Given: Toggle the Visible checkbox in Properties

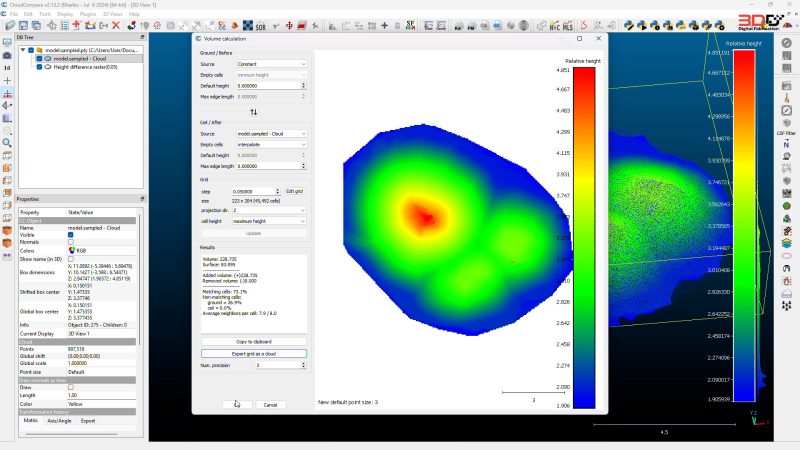Looking at the screenshot, I should [70, 235].
